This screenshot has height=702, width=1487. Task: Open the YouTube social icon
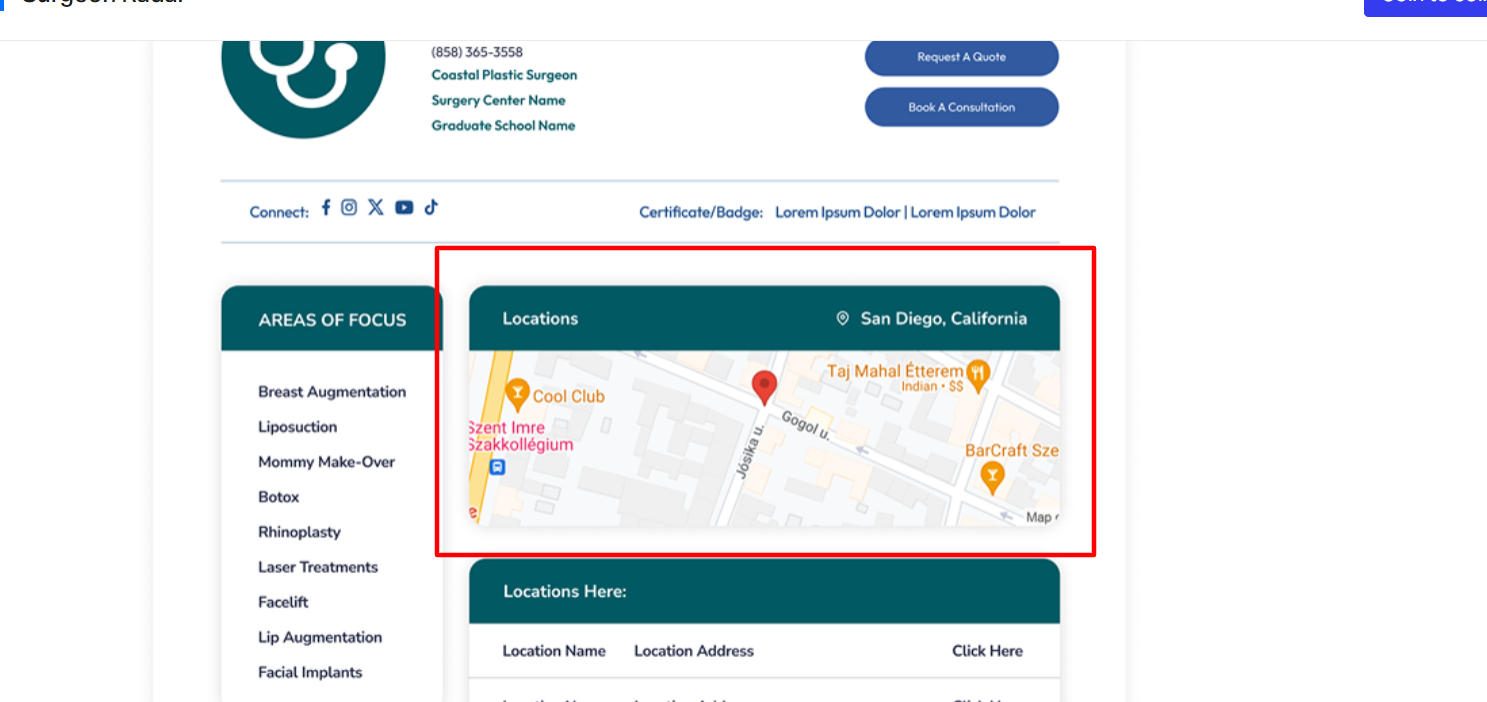point(404,207)
